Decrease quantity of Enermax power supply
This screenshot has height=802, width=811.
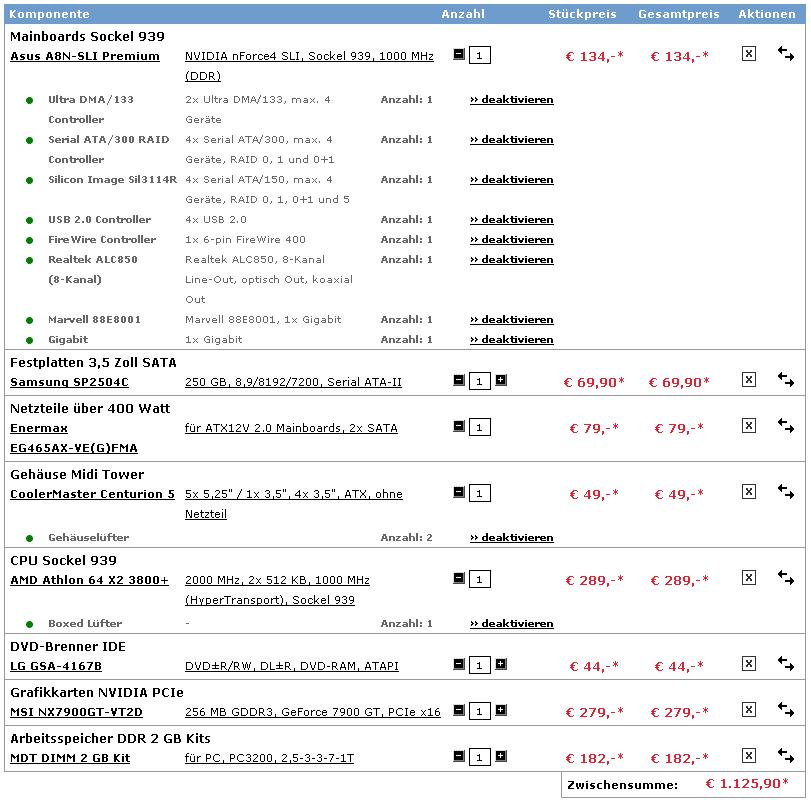click(459, 426)
